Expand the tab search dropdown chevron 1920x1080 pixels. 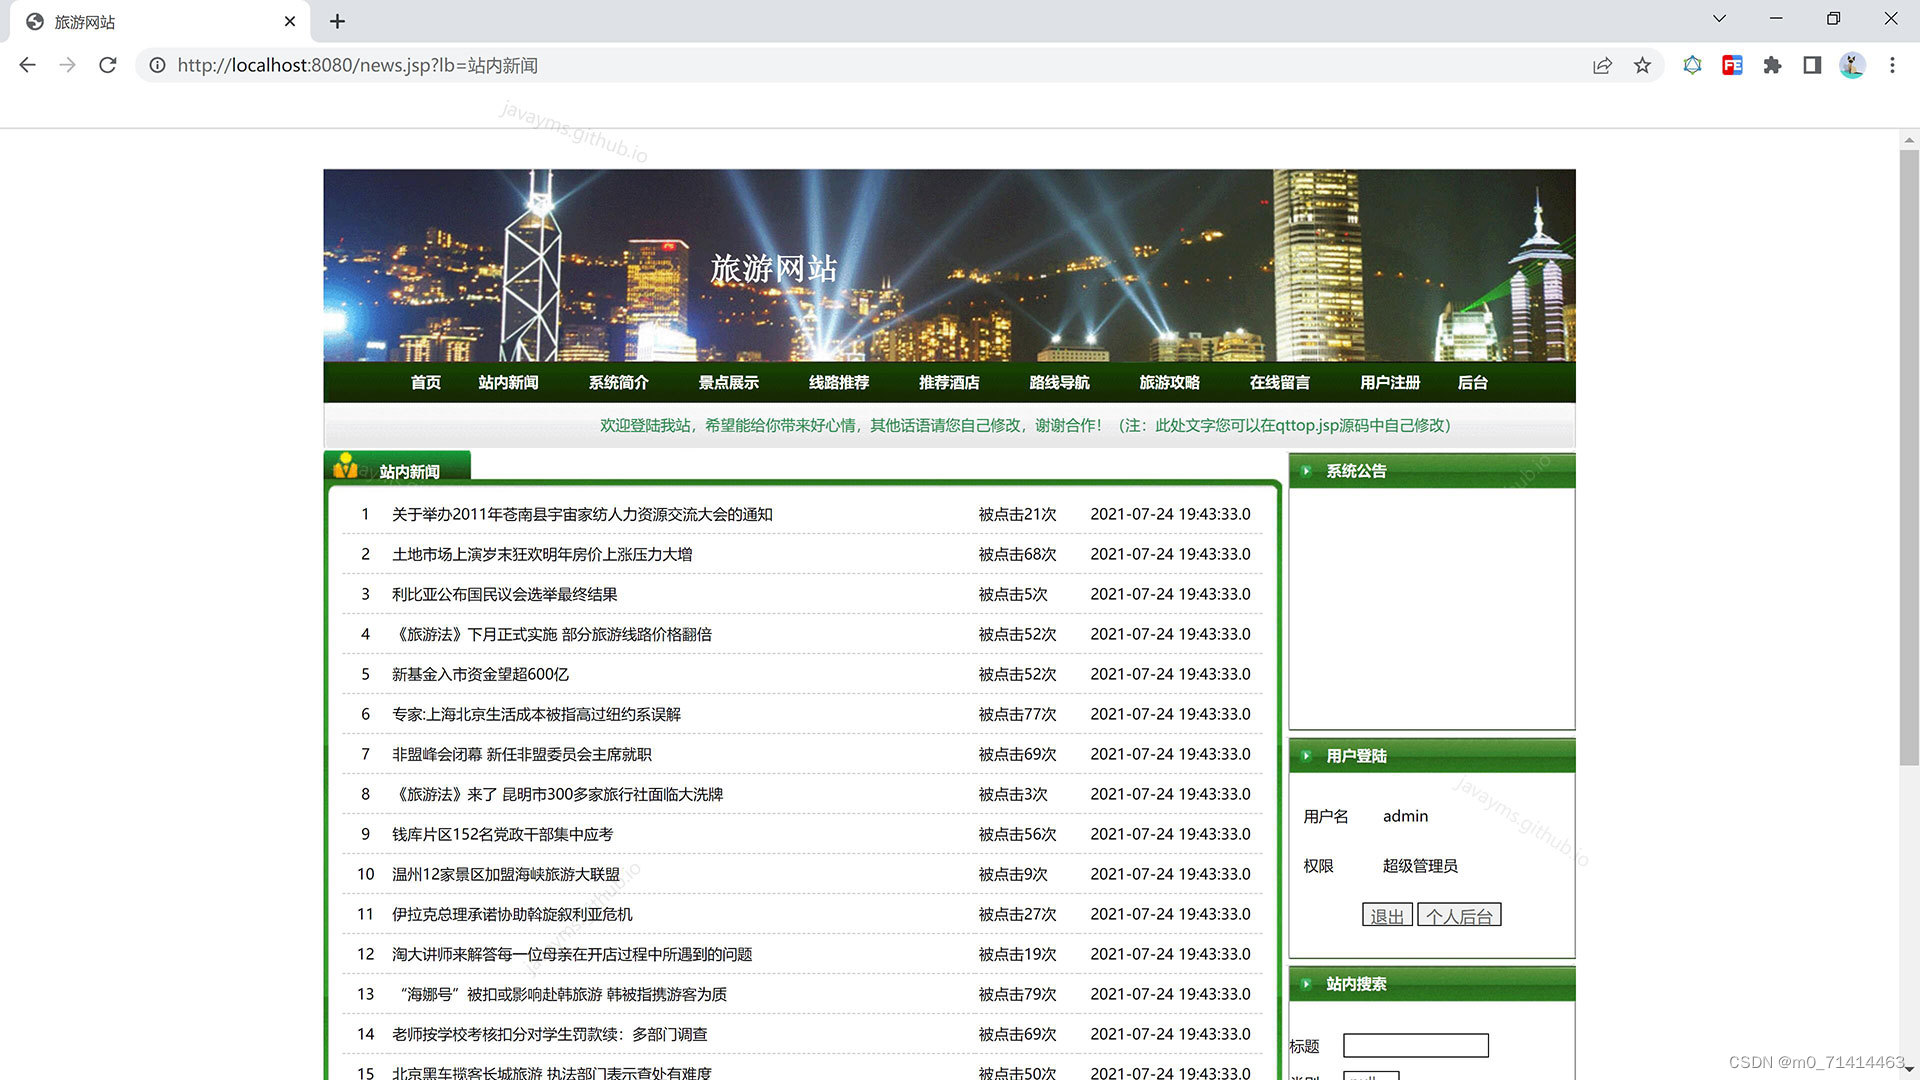[1719, 19]
